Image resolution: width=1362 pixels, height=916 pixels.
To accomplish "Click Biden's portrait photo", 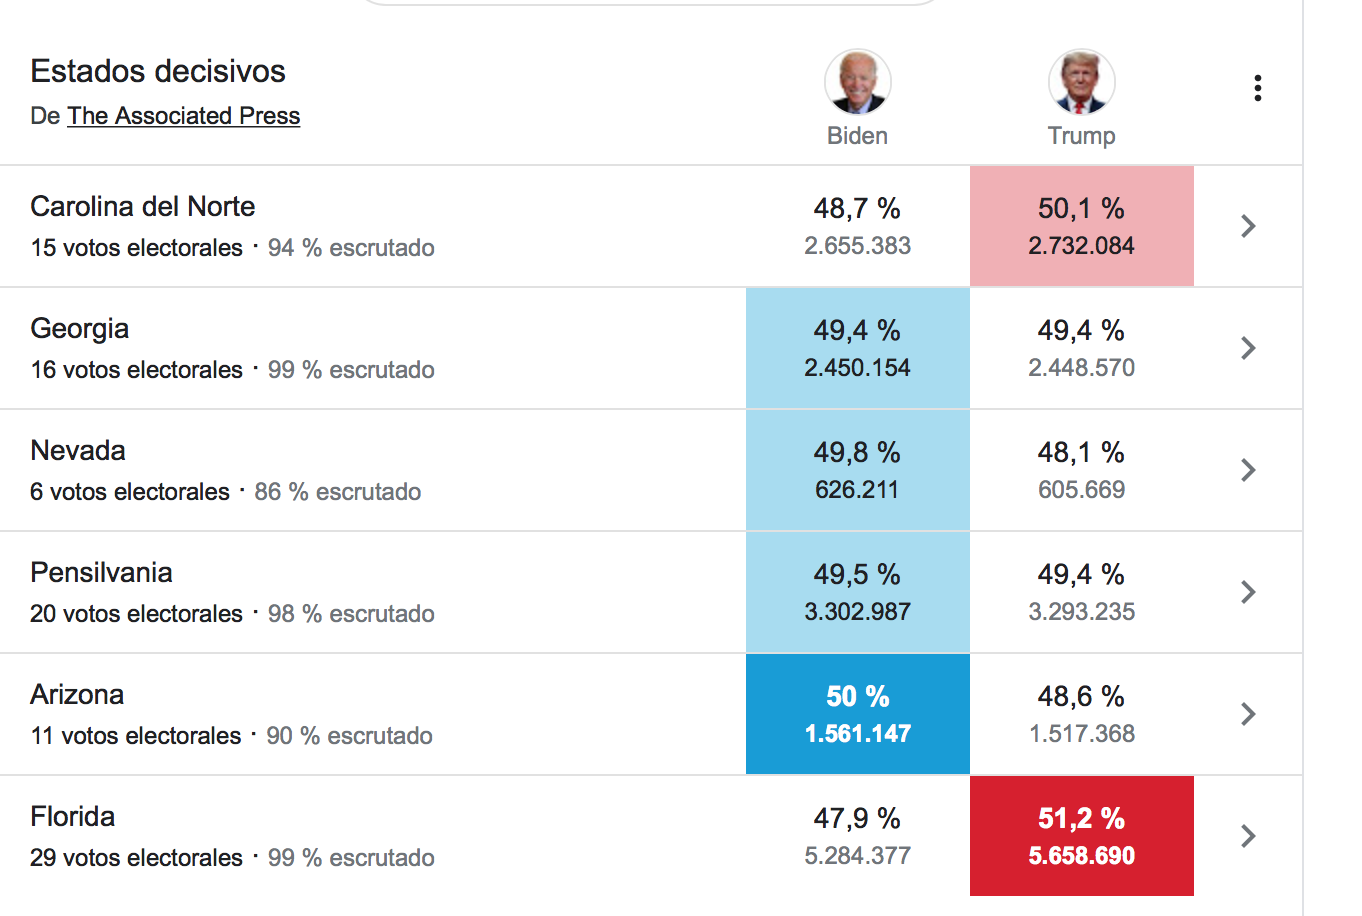I will click(x=858, y=82).
